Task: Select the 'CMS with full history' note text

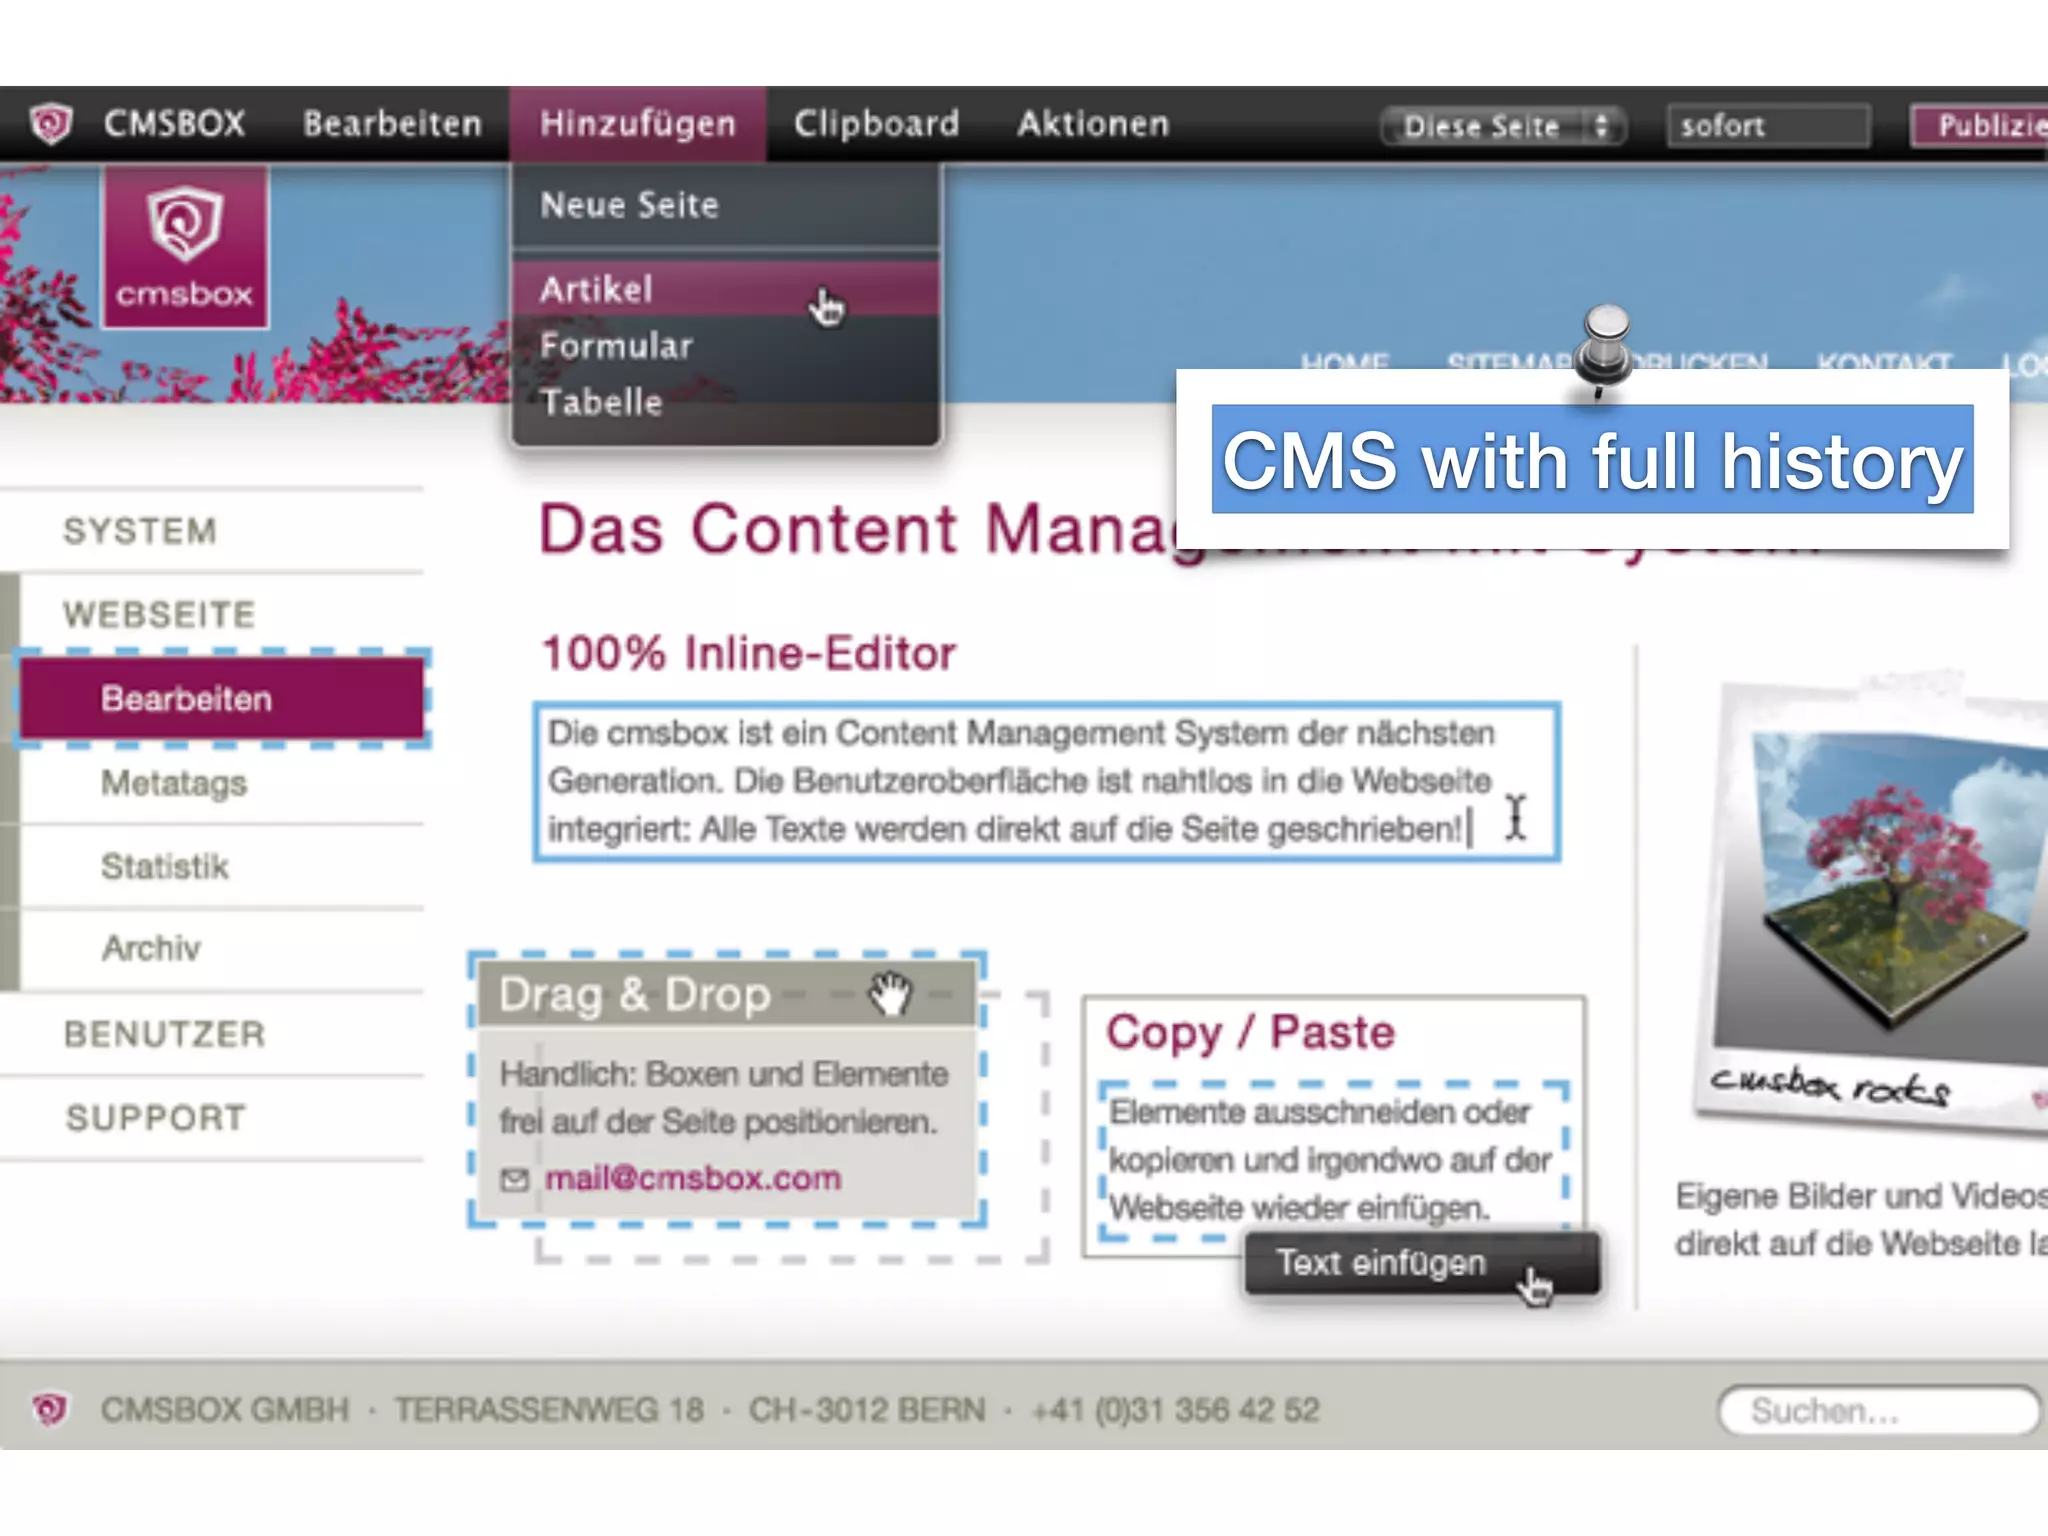Action: [1592, 459]
